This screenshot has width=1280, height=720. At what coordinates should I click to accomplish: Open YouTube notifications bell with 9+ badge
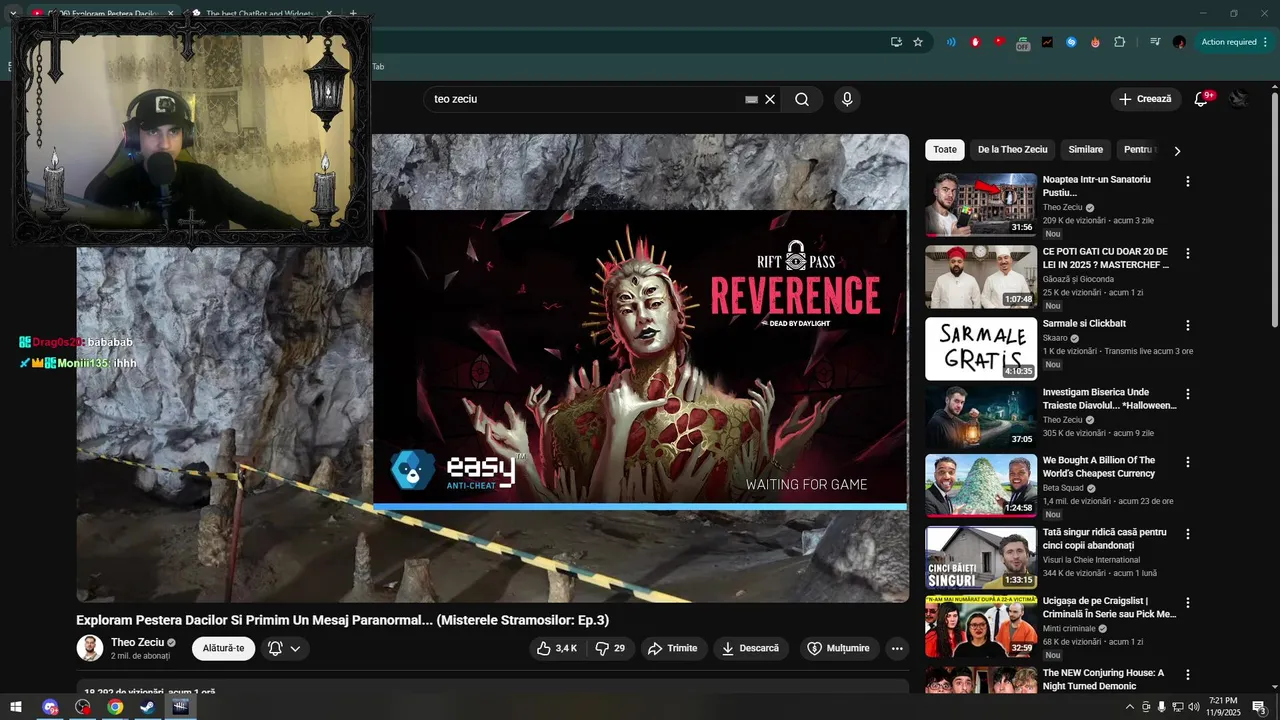1202,99
